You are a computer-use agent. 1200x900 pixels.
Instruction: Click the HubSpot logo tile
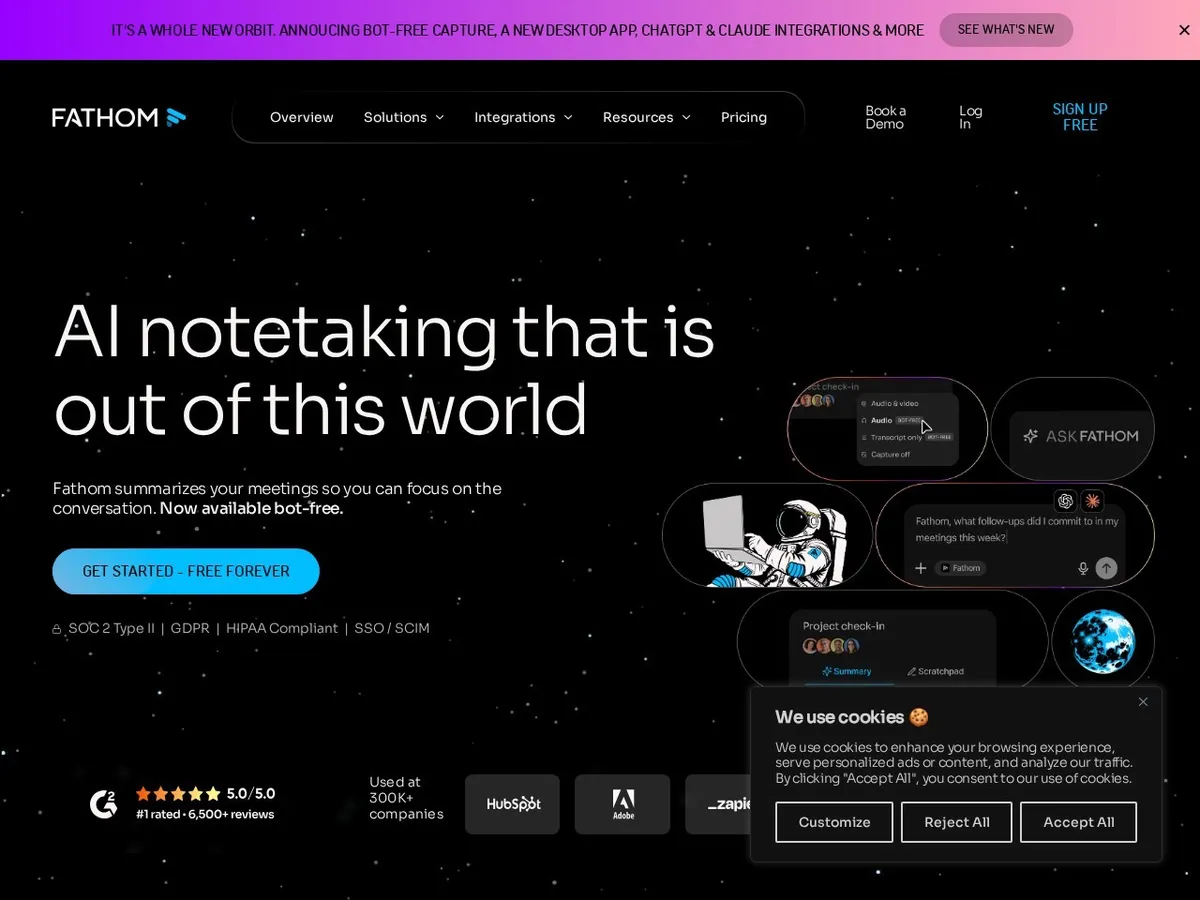(512, 804)
